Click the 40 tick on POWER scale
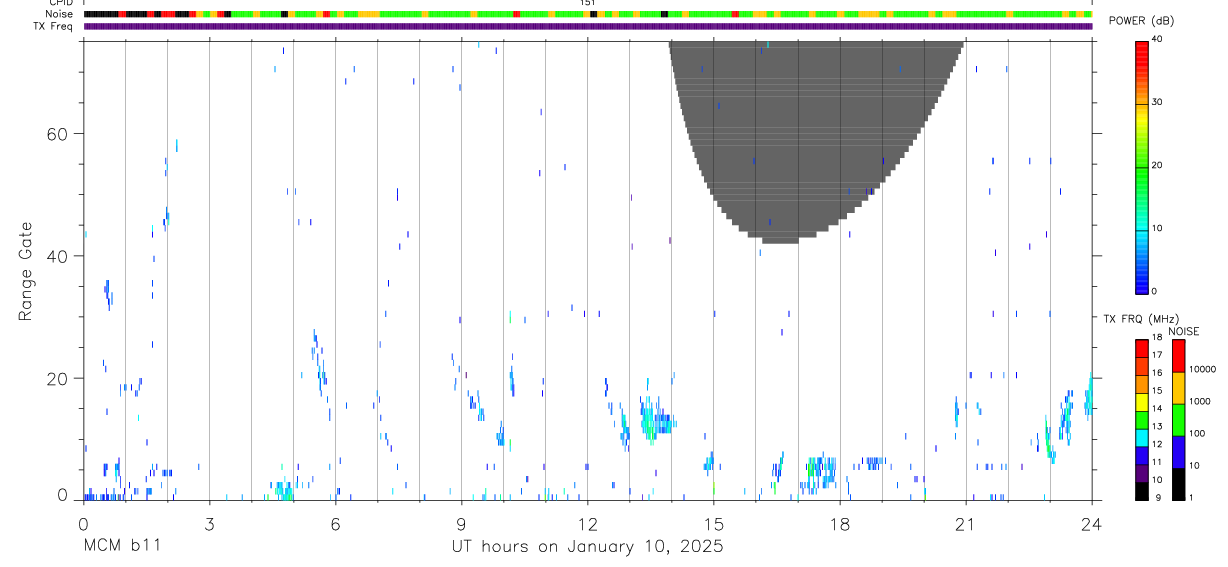Viewport: 1228px width, 567px height. point(1156,39)
